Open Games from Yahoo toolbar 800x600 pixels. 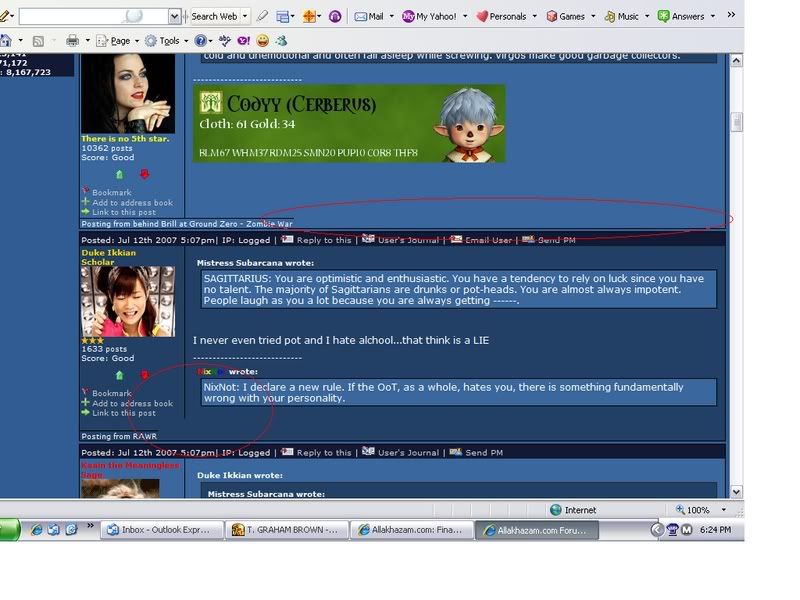[x=565, y=16]
